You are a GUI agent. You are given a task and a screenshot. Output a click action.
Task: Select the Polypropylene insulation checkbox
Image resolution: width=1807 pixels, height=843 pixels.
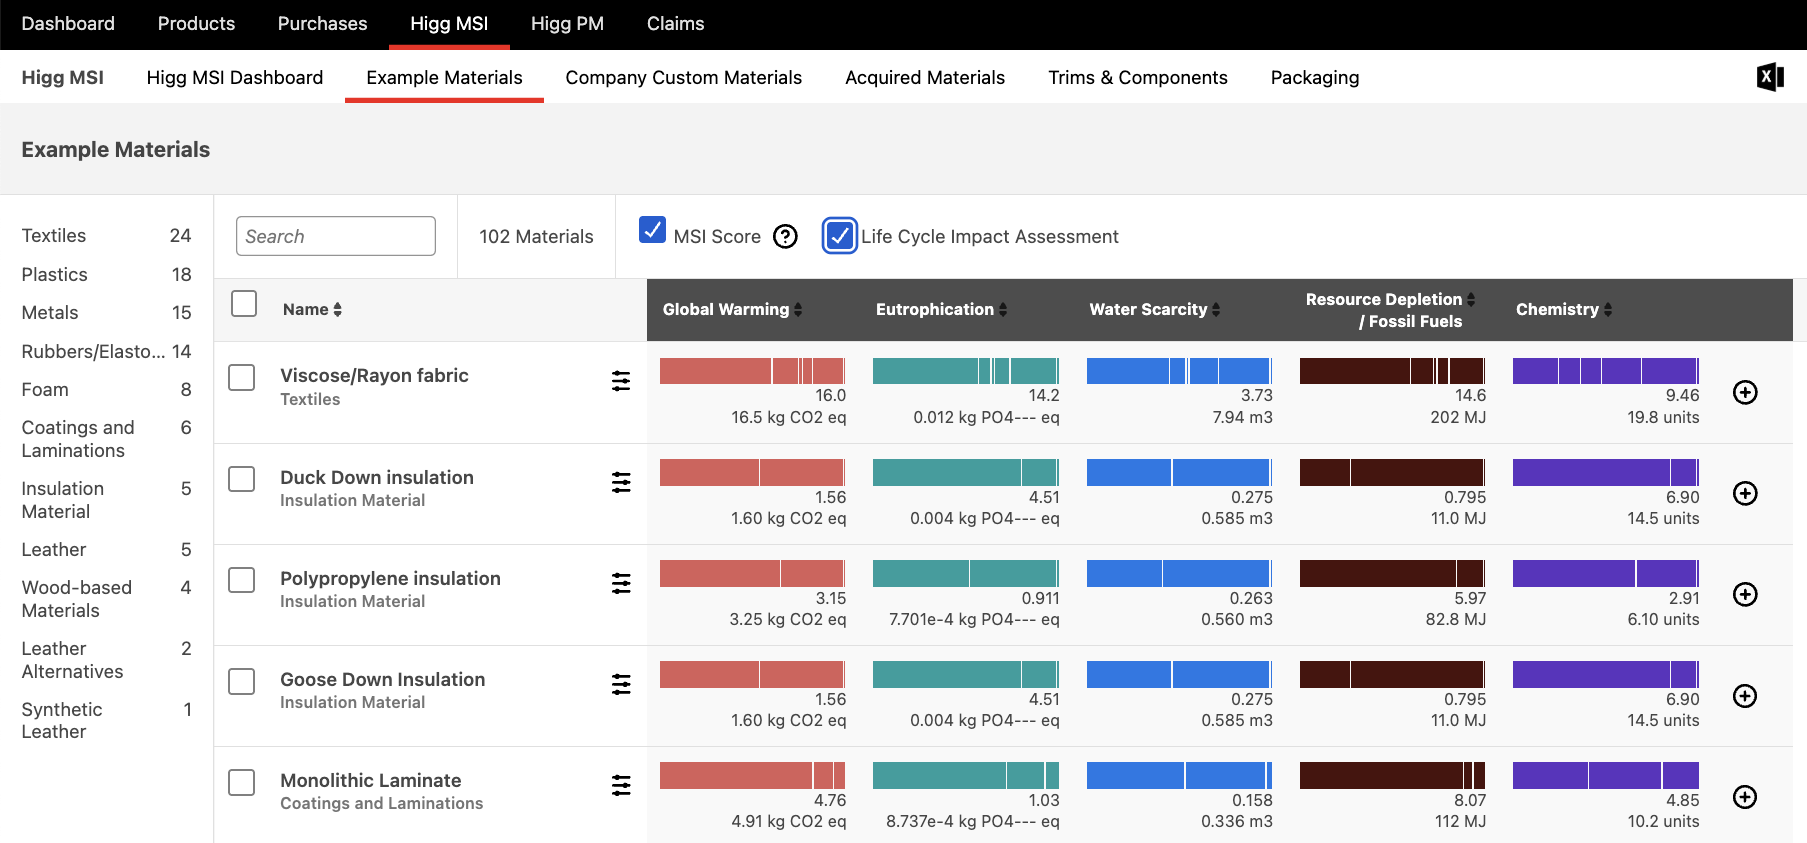(x=241, y=579)
